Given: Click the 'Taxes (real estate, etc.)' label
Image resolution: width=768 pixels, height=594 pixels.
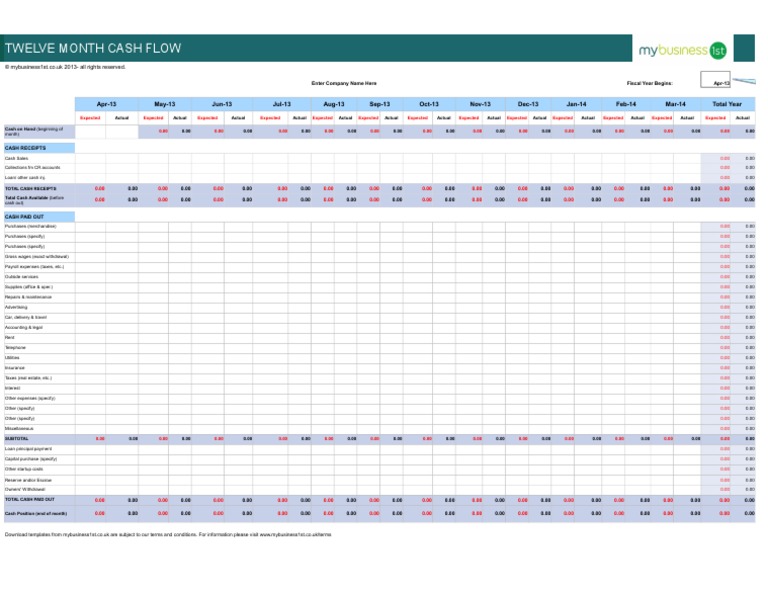Looking at the screenshot, I should click(28, 378).
